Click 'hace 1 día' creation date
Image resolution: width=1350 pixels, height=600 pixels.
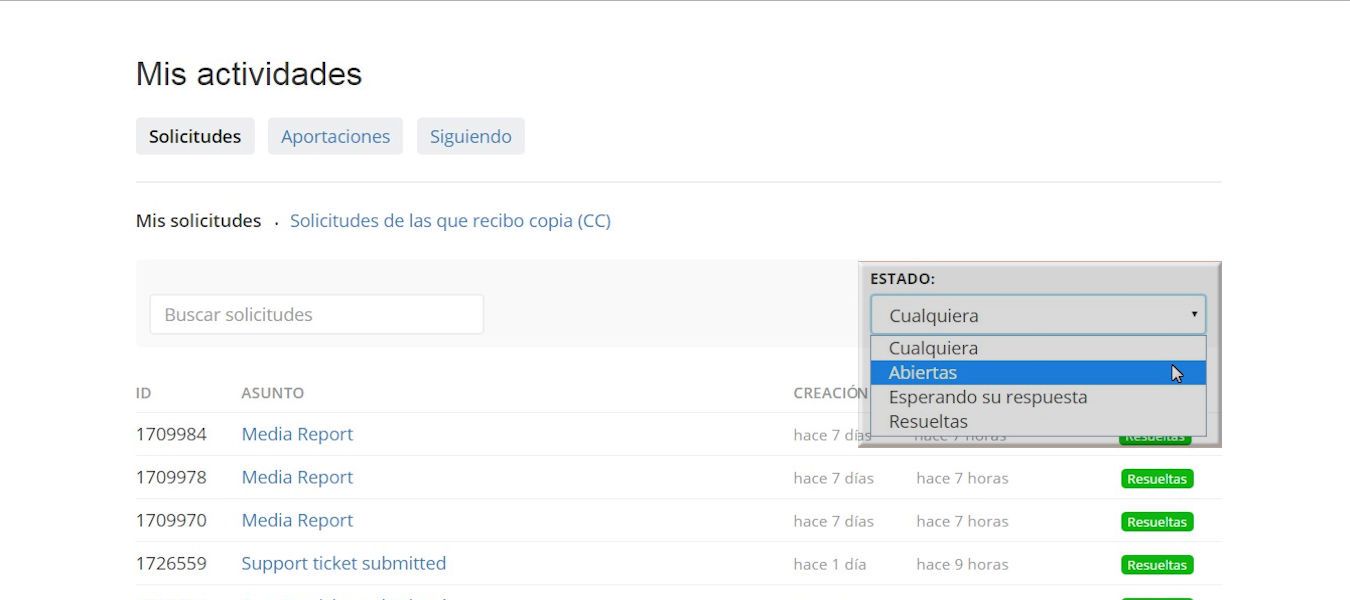pos(830,564)
